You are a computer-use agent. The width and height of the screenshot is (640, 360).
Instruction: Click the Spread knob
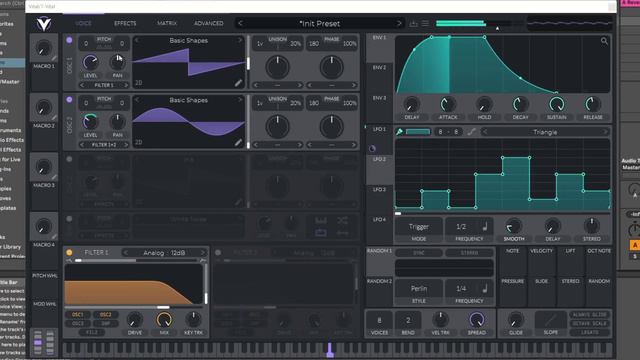click(x=476, y=320)
